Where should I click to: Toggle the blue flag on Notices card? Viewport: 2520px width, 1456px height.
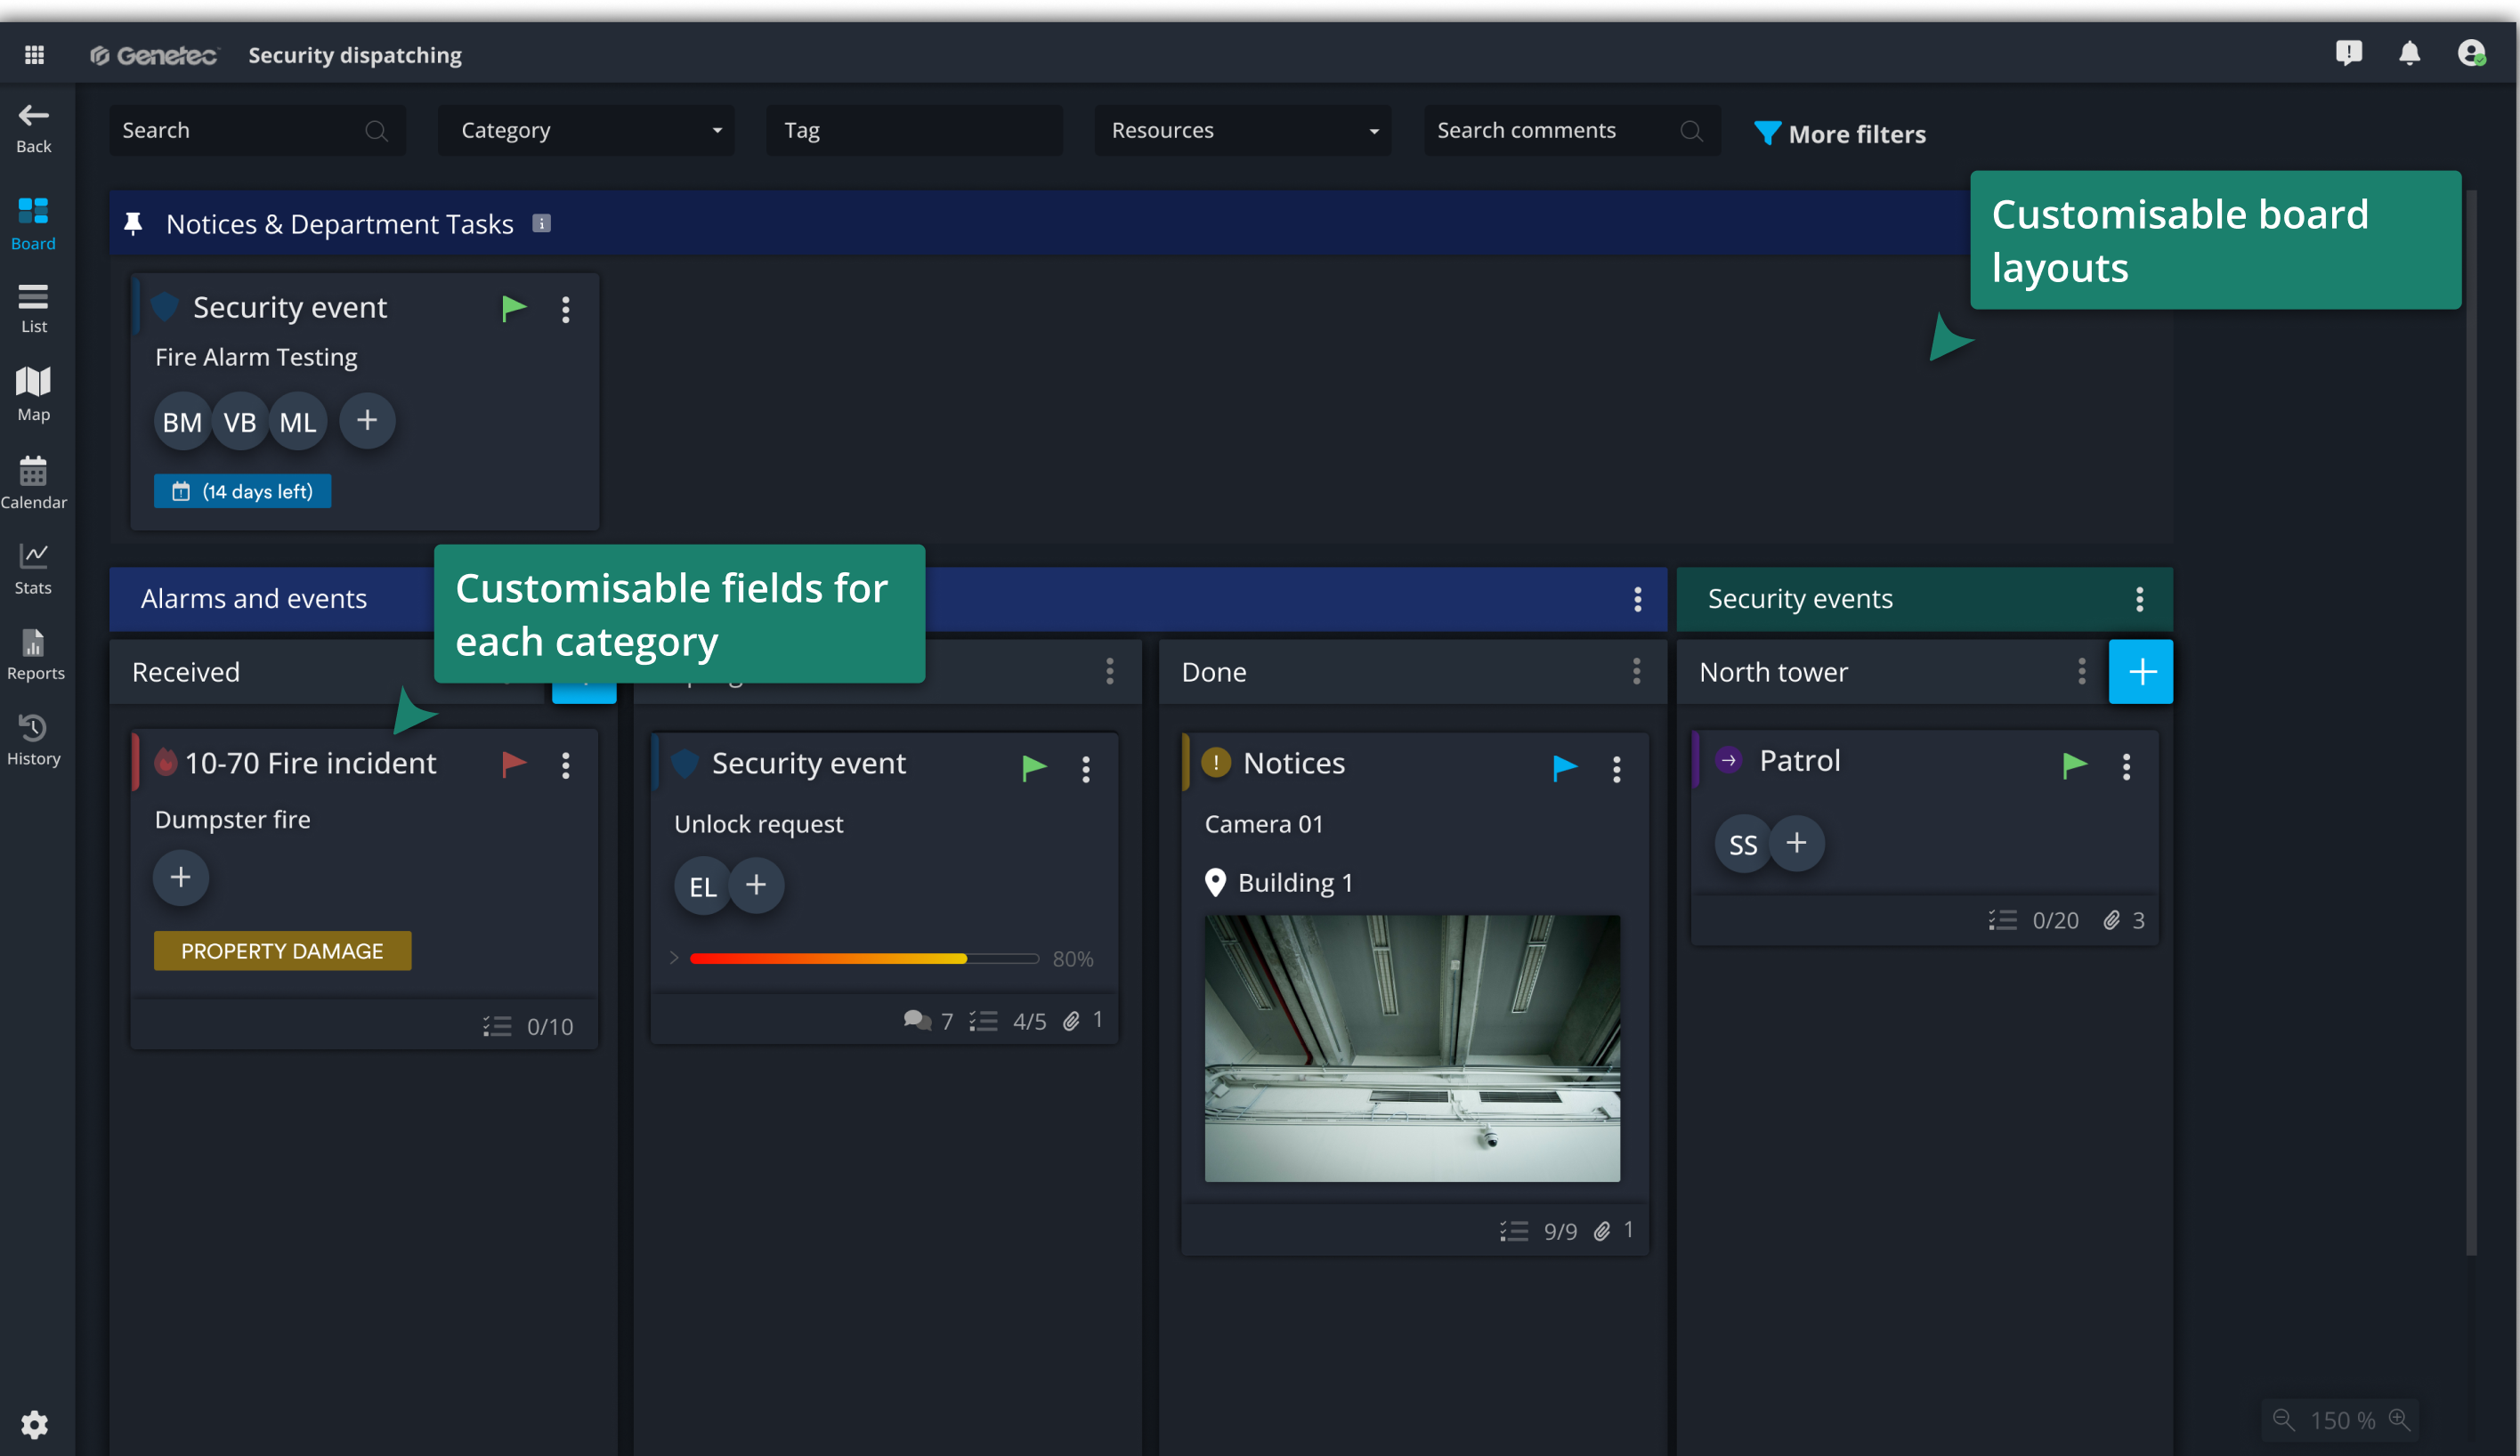pos(1565,767)
